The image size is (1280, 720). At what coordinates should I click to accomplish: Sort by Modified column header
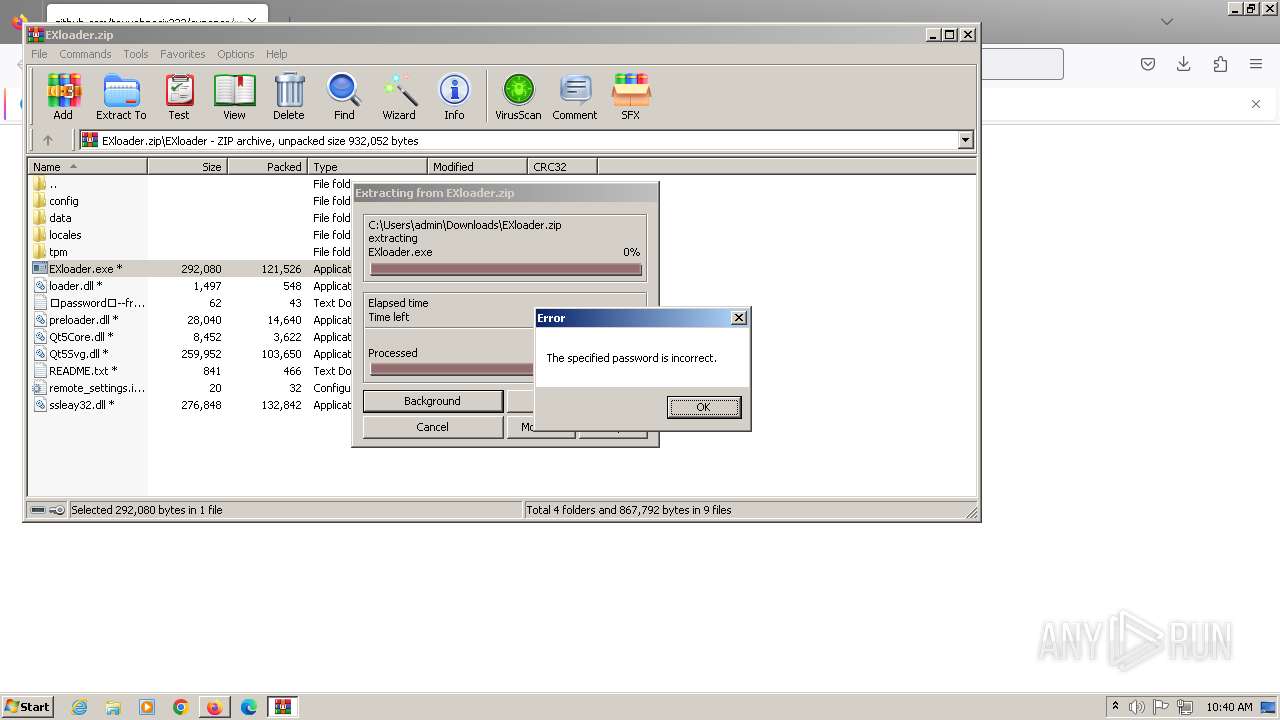coord(477,167)
